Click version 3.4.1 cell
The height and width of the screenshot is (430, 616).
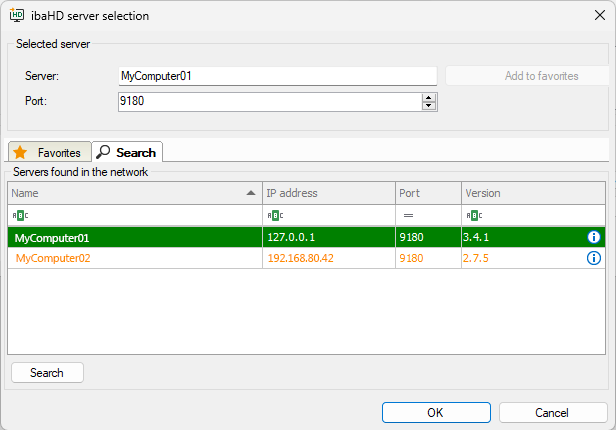[x=533, y=237]
